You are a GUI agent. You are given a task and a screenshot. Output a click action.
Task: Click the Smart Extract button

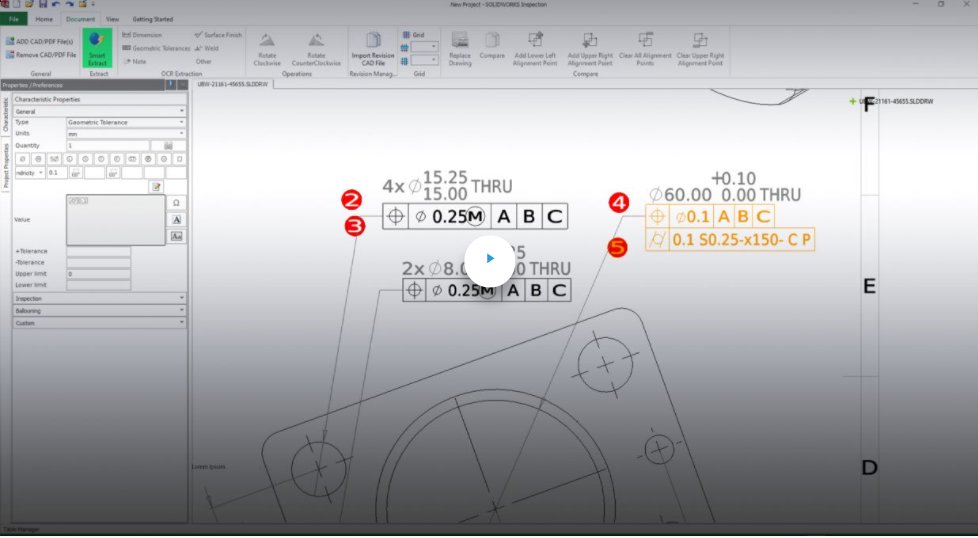(x=97, y=47)
